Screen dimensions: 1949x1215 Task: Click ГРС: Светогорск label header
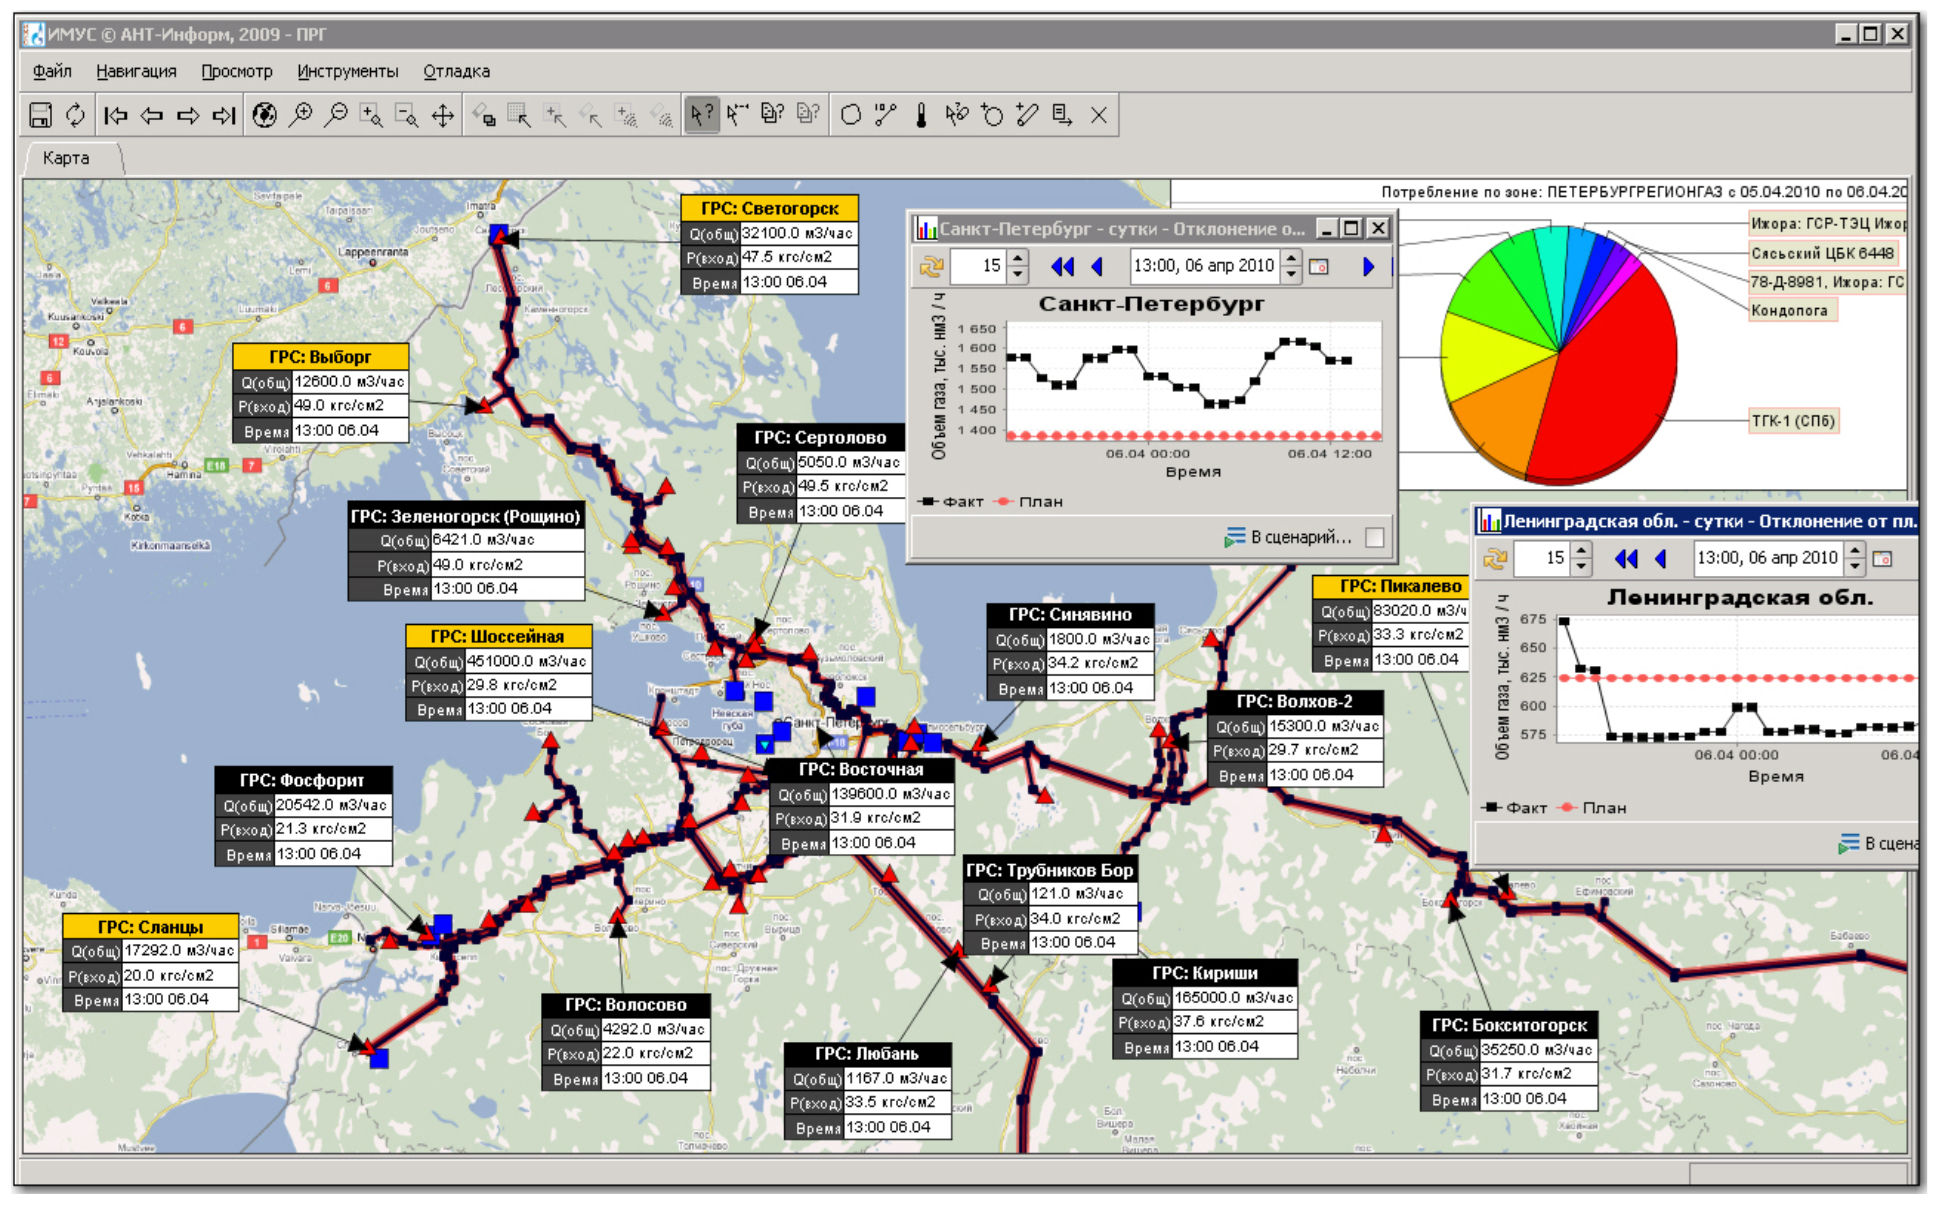770,208
